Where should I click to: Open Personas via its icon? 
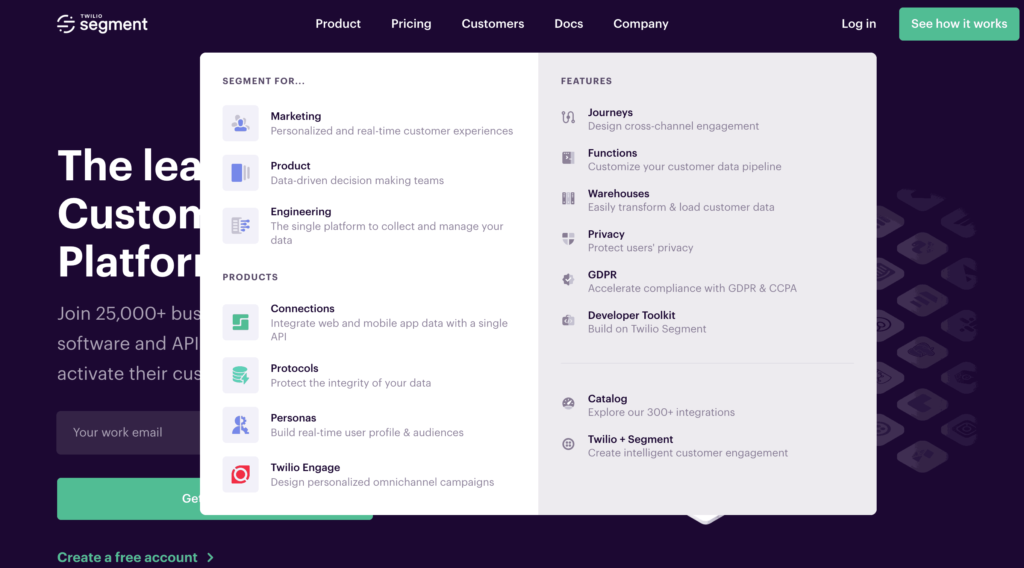click(240, 425)
